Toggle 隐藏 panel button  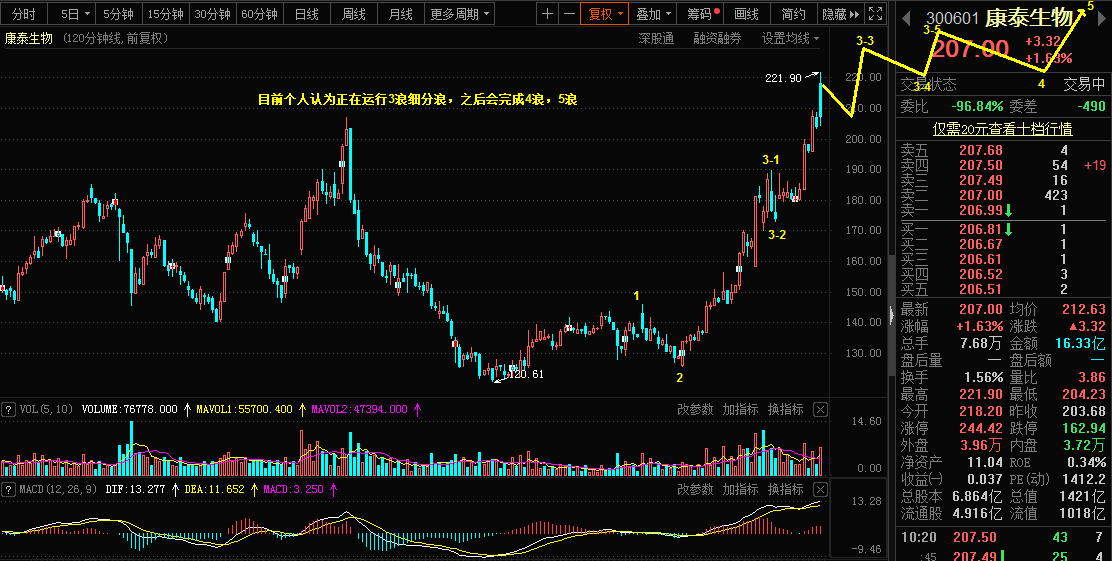click(840, 13)
